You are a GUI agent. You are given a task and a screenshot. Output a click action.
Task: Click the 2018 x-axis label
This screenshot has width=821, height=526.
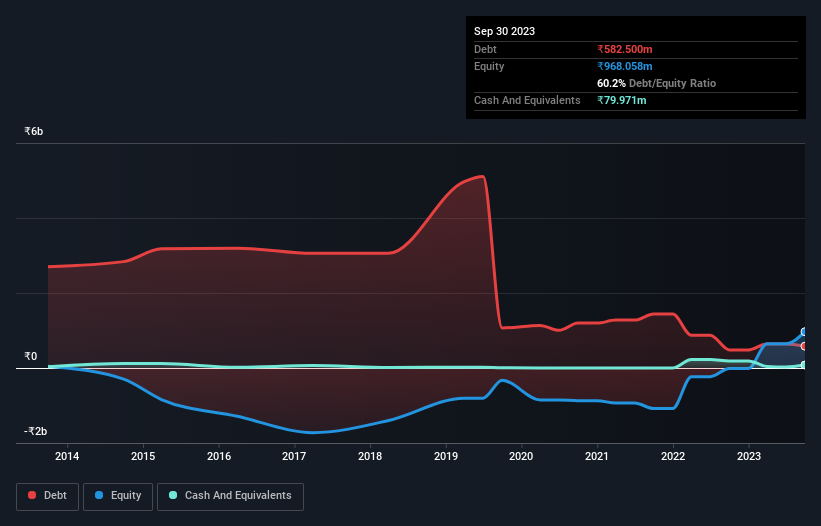(x=370, y=456)
